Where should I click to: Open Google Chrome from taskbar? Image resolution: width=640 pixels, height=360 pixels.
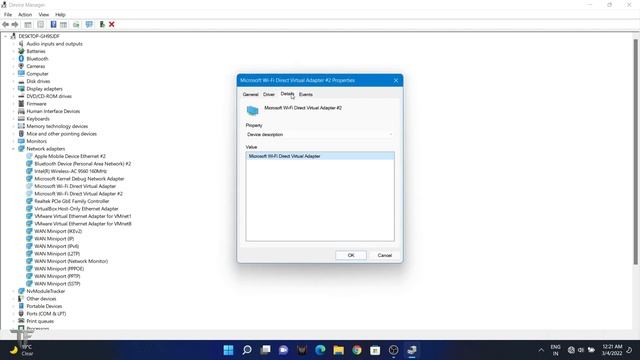click(357, 350)
